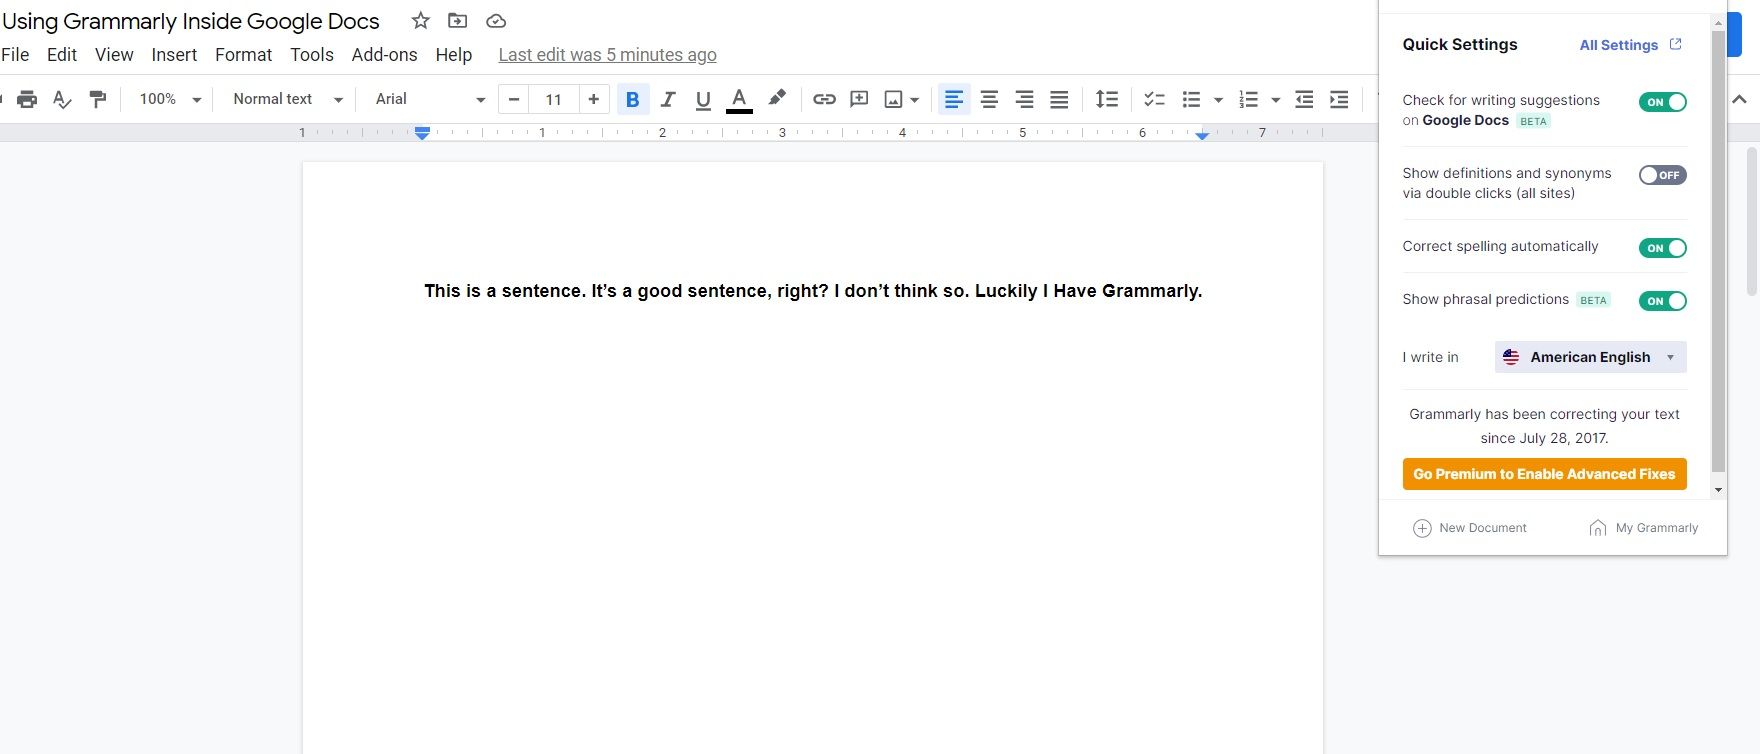
Task: Click the left indent marker on the ruler
Action: pos(422,132)
